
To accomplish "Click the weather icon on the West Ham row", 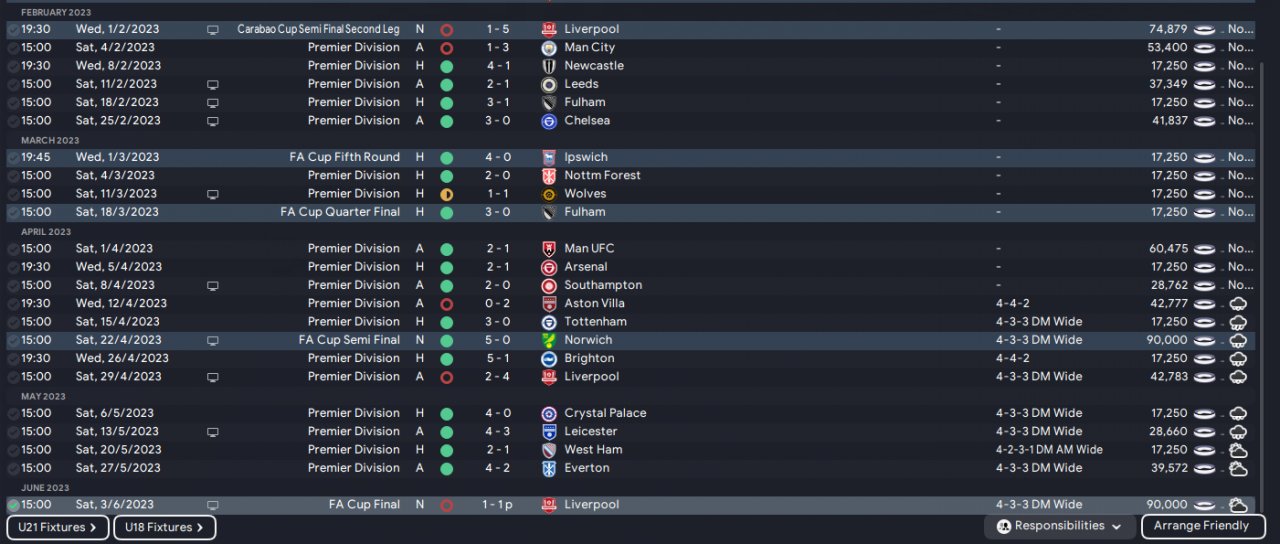I will 1238,450.
